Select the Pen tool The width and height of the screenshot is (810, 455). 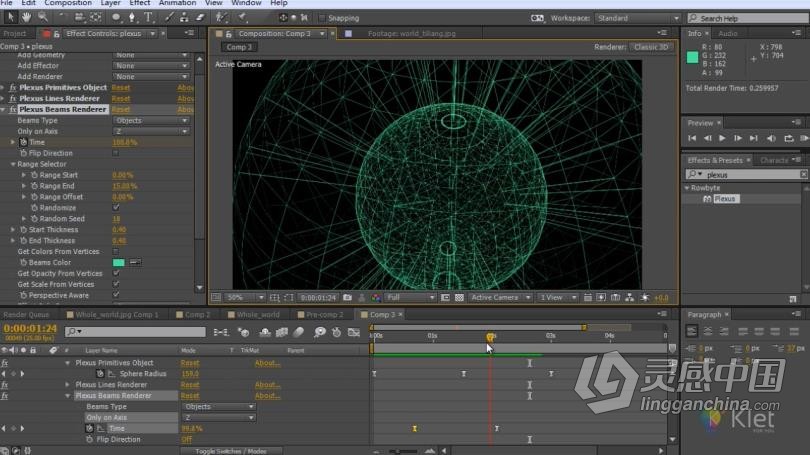132,17
